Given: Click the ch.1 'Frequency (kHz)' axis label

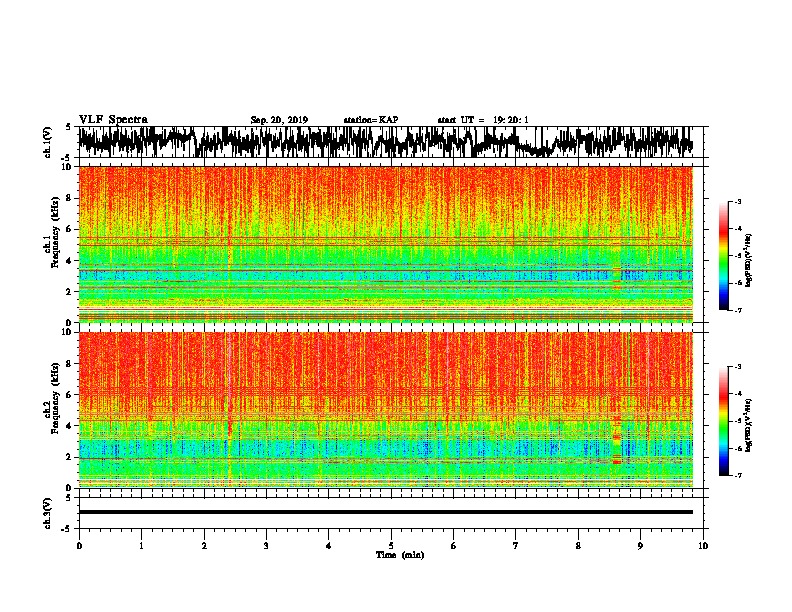Looking at the screenshot, I should [55, 232].
